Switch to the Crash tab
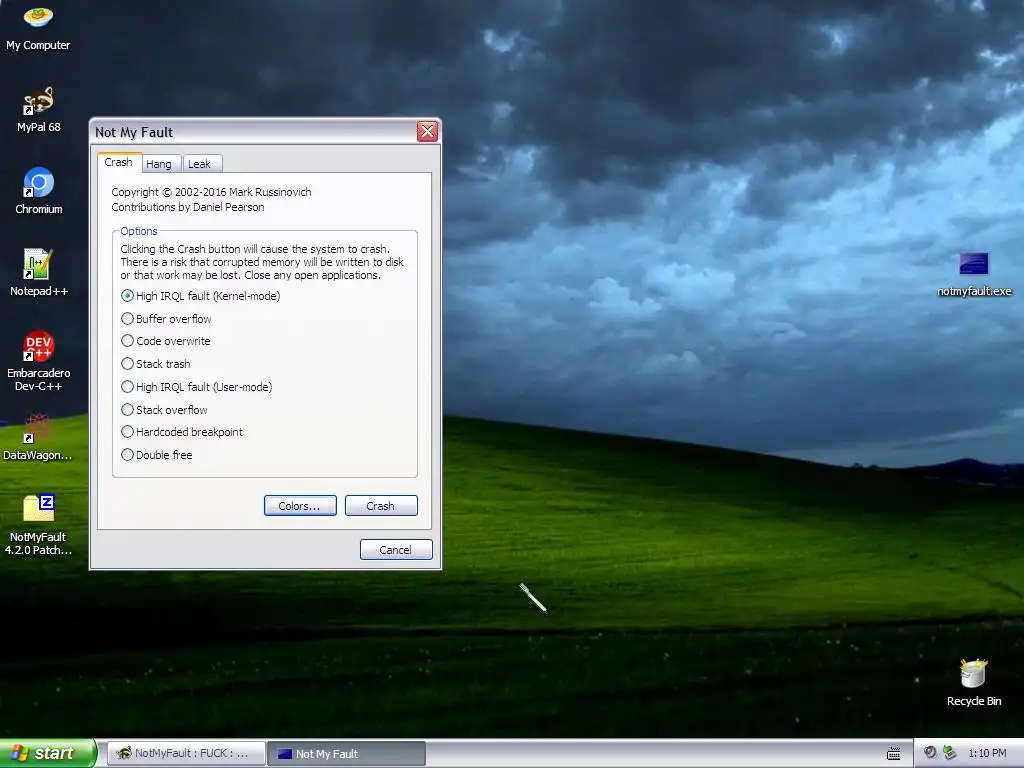This screenshot has height=768, width=1024. coord(118,162)
